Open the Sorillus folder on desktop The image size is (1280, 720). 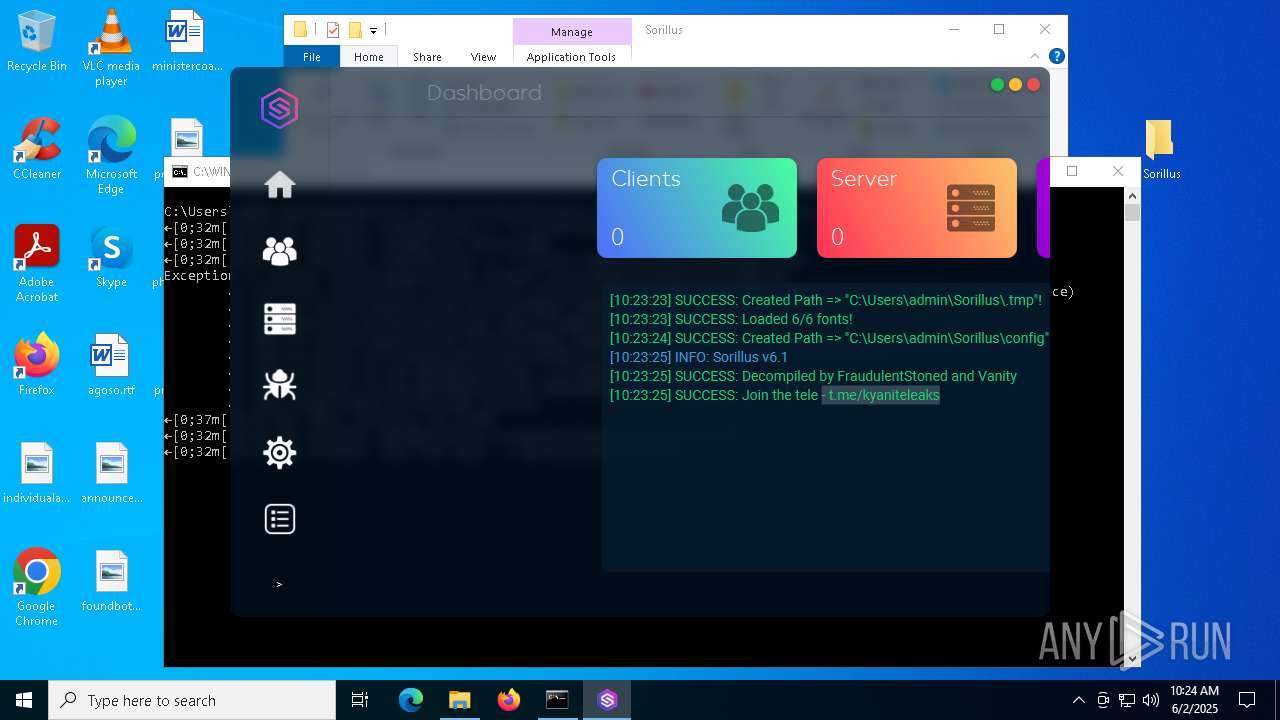[x=1160, y=149]
